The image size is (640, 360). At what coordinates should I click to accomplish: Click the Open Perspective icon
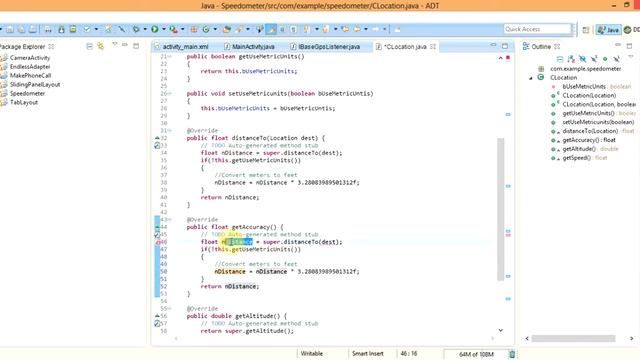(x=586, y=30)
